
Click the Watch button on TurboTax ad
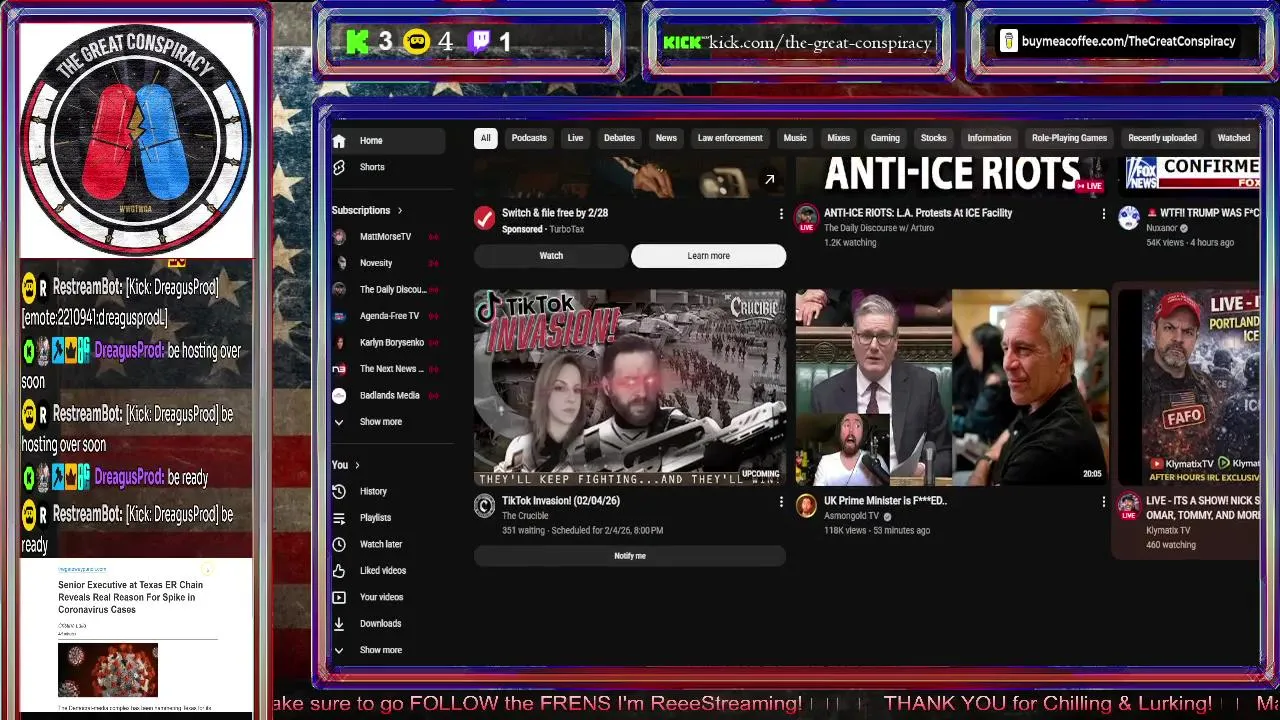[x=551, y=256]
